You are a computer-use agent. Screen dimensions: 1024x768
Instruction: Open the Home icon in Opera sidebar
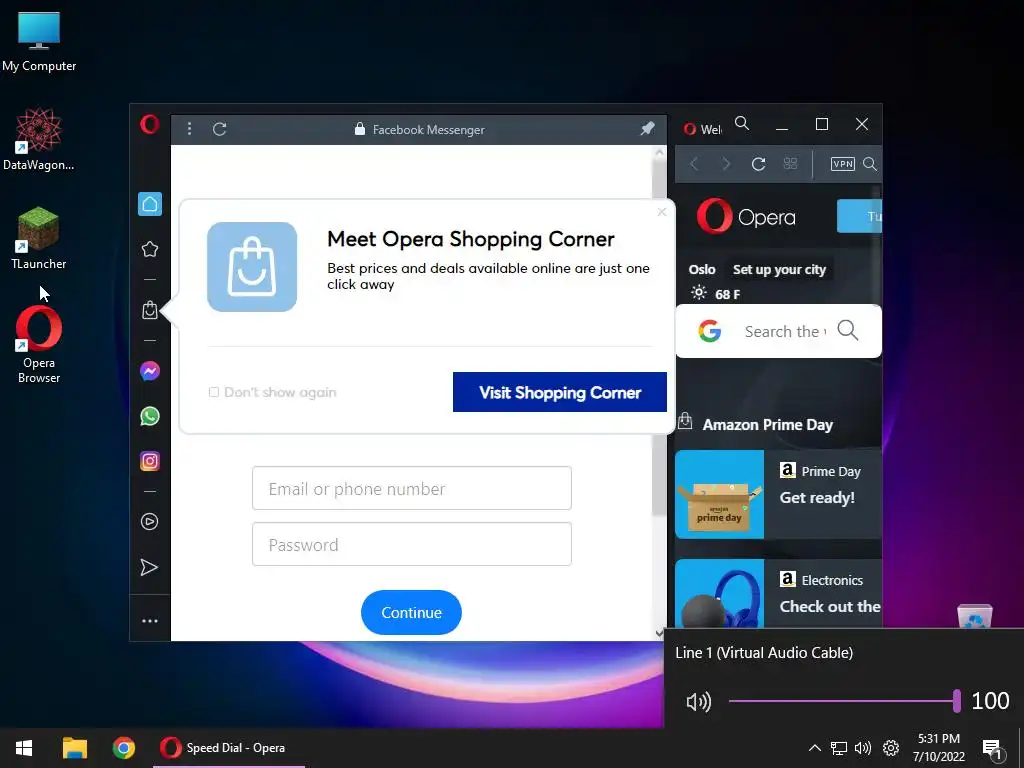150,204
